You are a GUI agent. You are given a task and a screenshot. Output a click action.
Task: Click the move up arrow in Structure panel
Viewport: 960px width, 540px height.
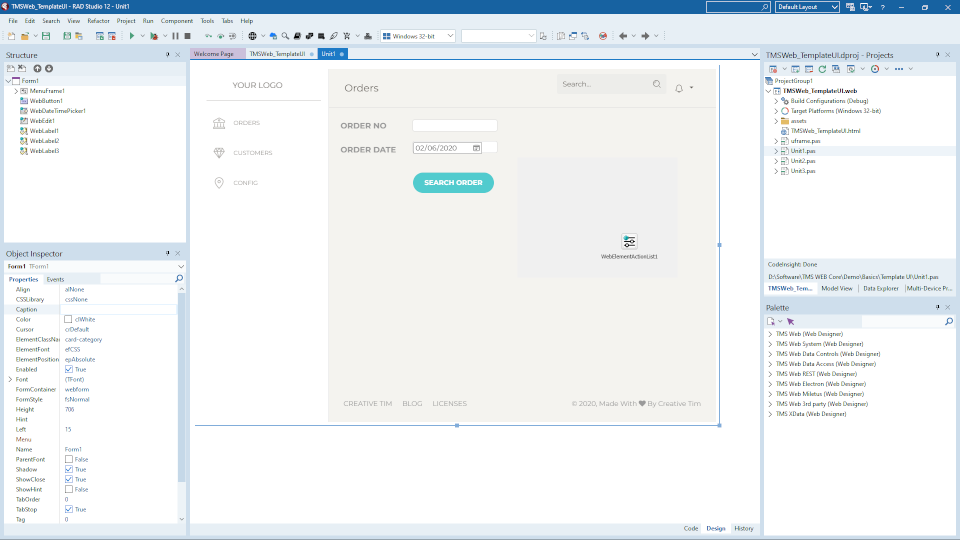[37, 69]
